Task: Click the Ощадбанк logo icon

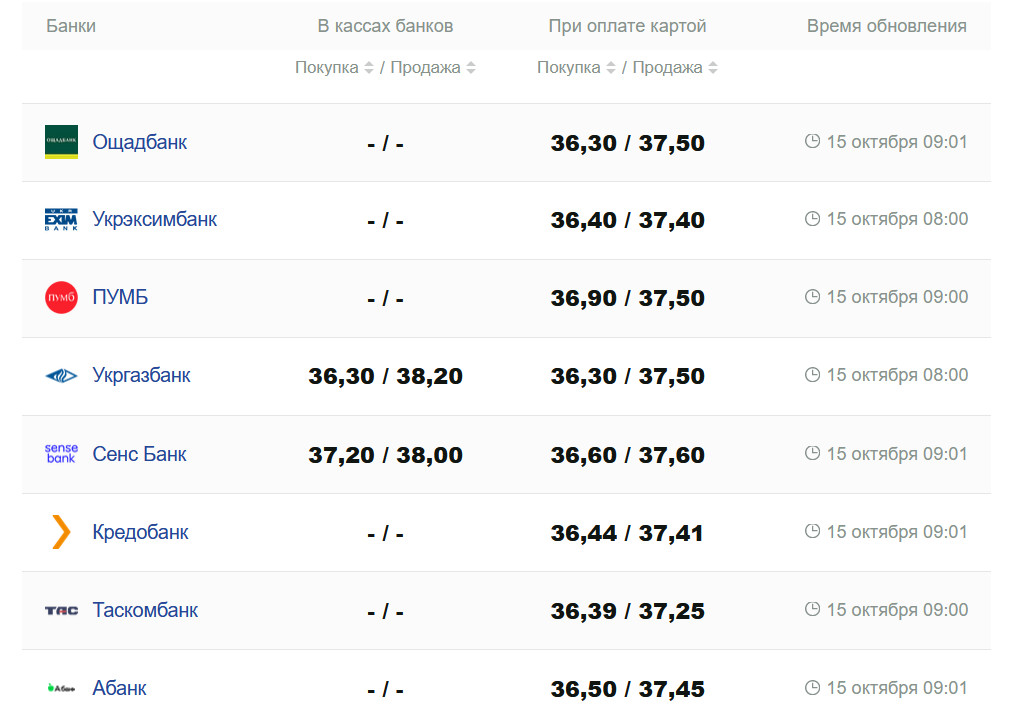Action: [x=61, y=142]
